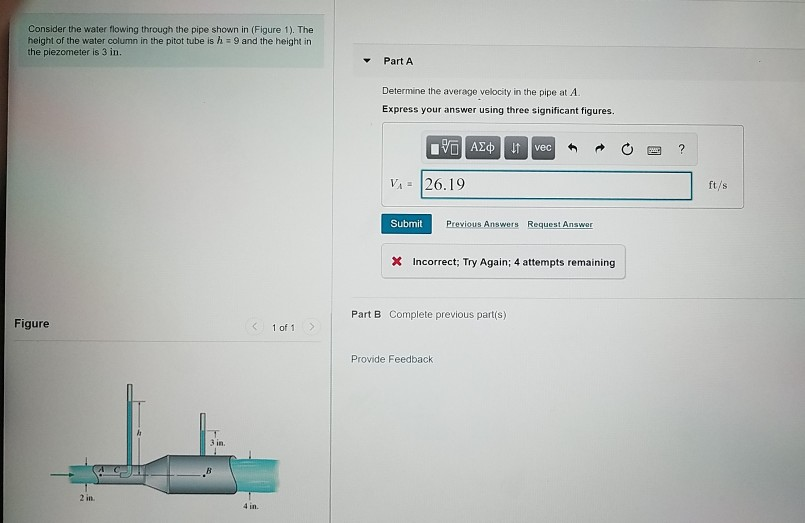The width and height of the screenshot is (805, 523).
Task: Open the Greek symbols ΑΣφ palette
Action: point(483,148)
